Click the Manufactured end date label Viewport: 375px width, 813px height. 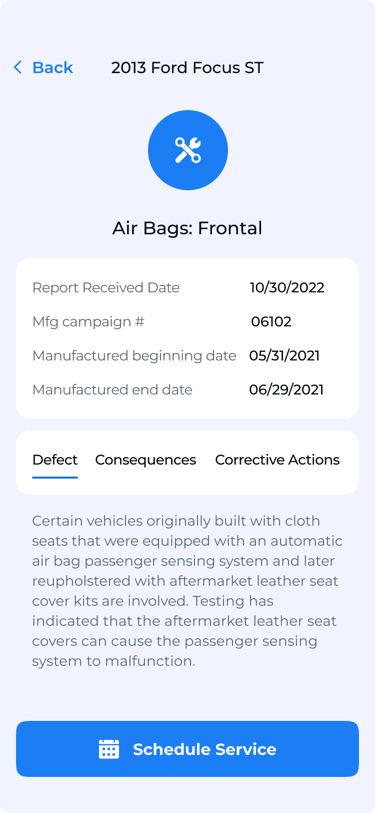click(112, 390)
